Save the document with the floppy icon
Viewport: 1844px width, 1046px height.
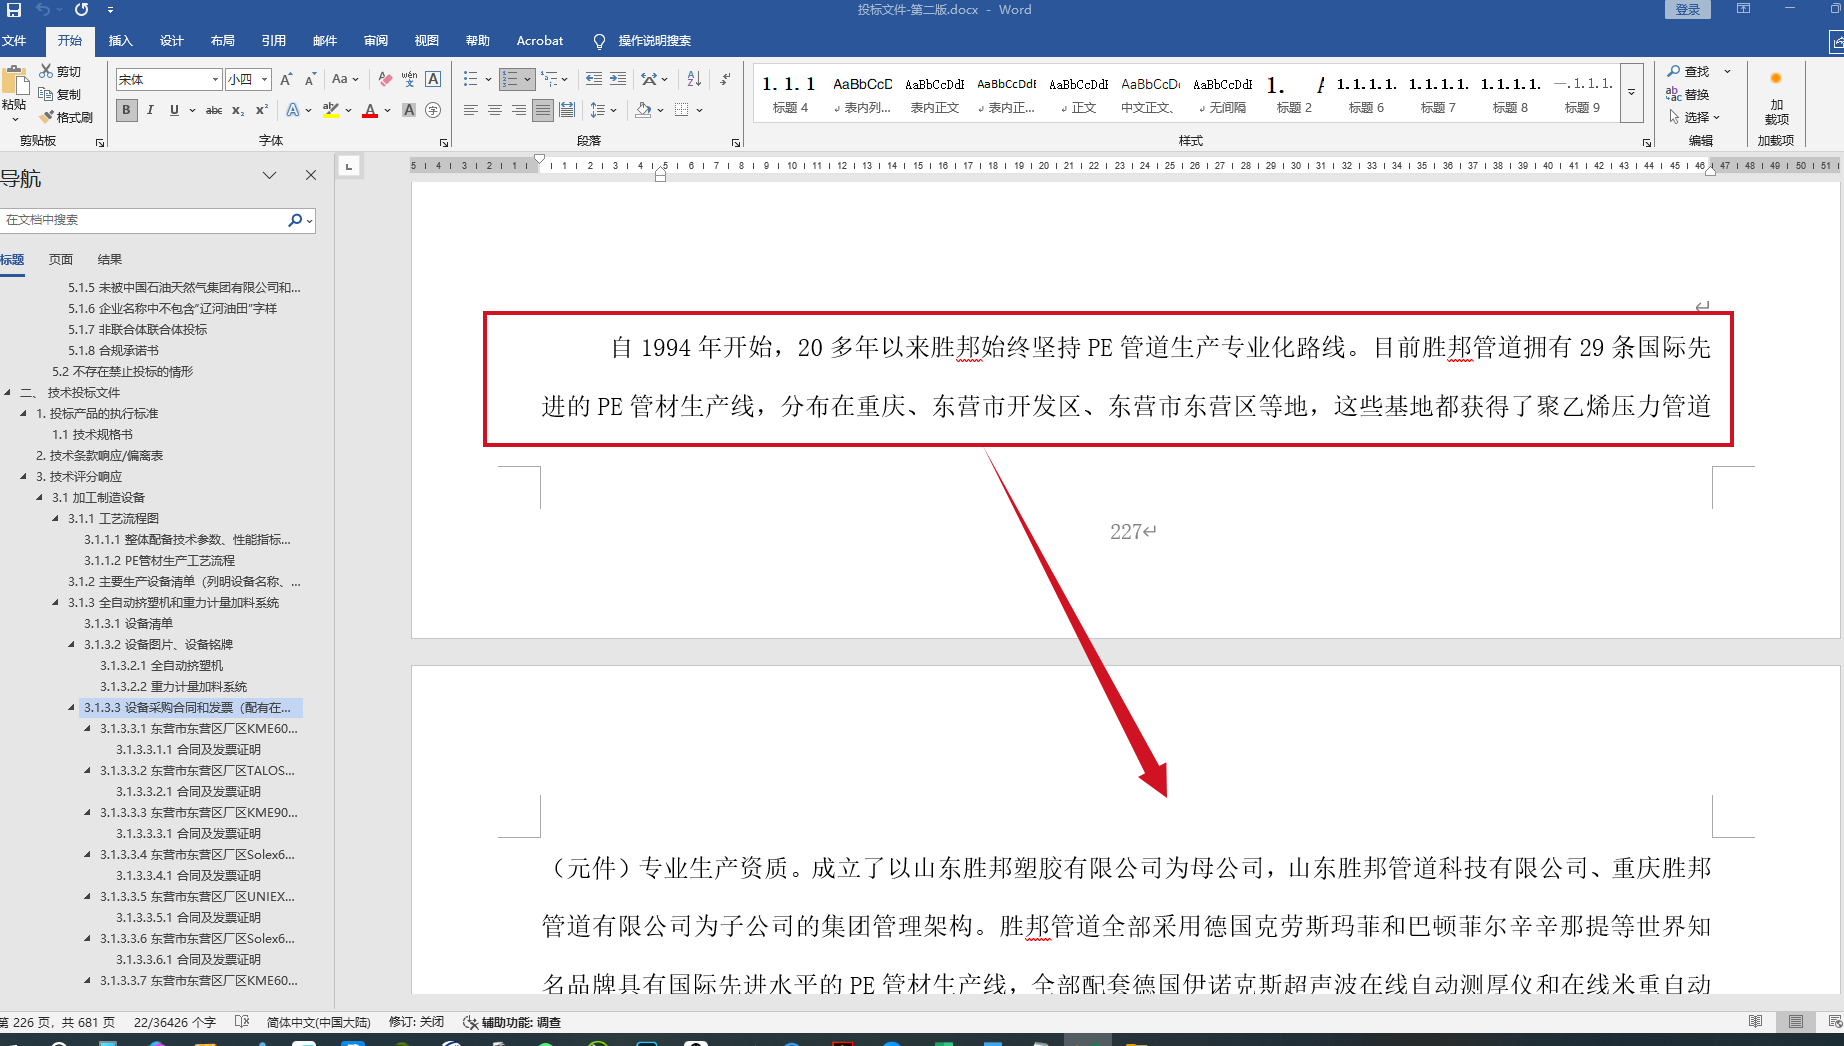point(14,9)
